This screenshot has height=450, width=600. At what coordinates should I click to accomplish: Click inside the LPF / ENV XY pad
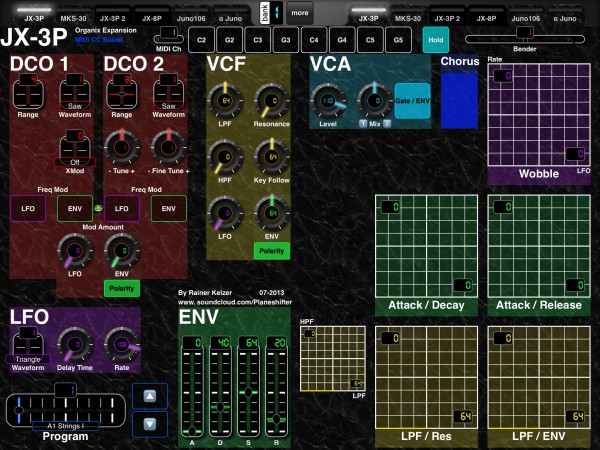(539, 377)
